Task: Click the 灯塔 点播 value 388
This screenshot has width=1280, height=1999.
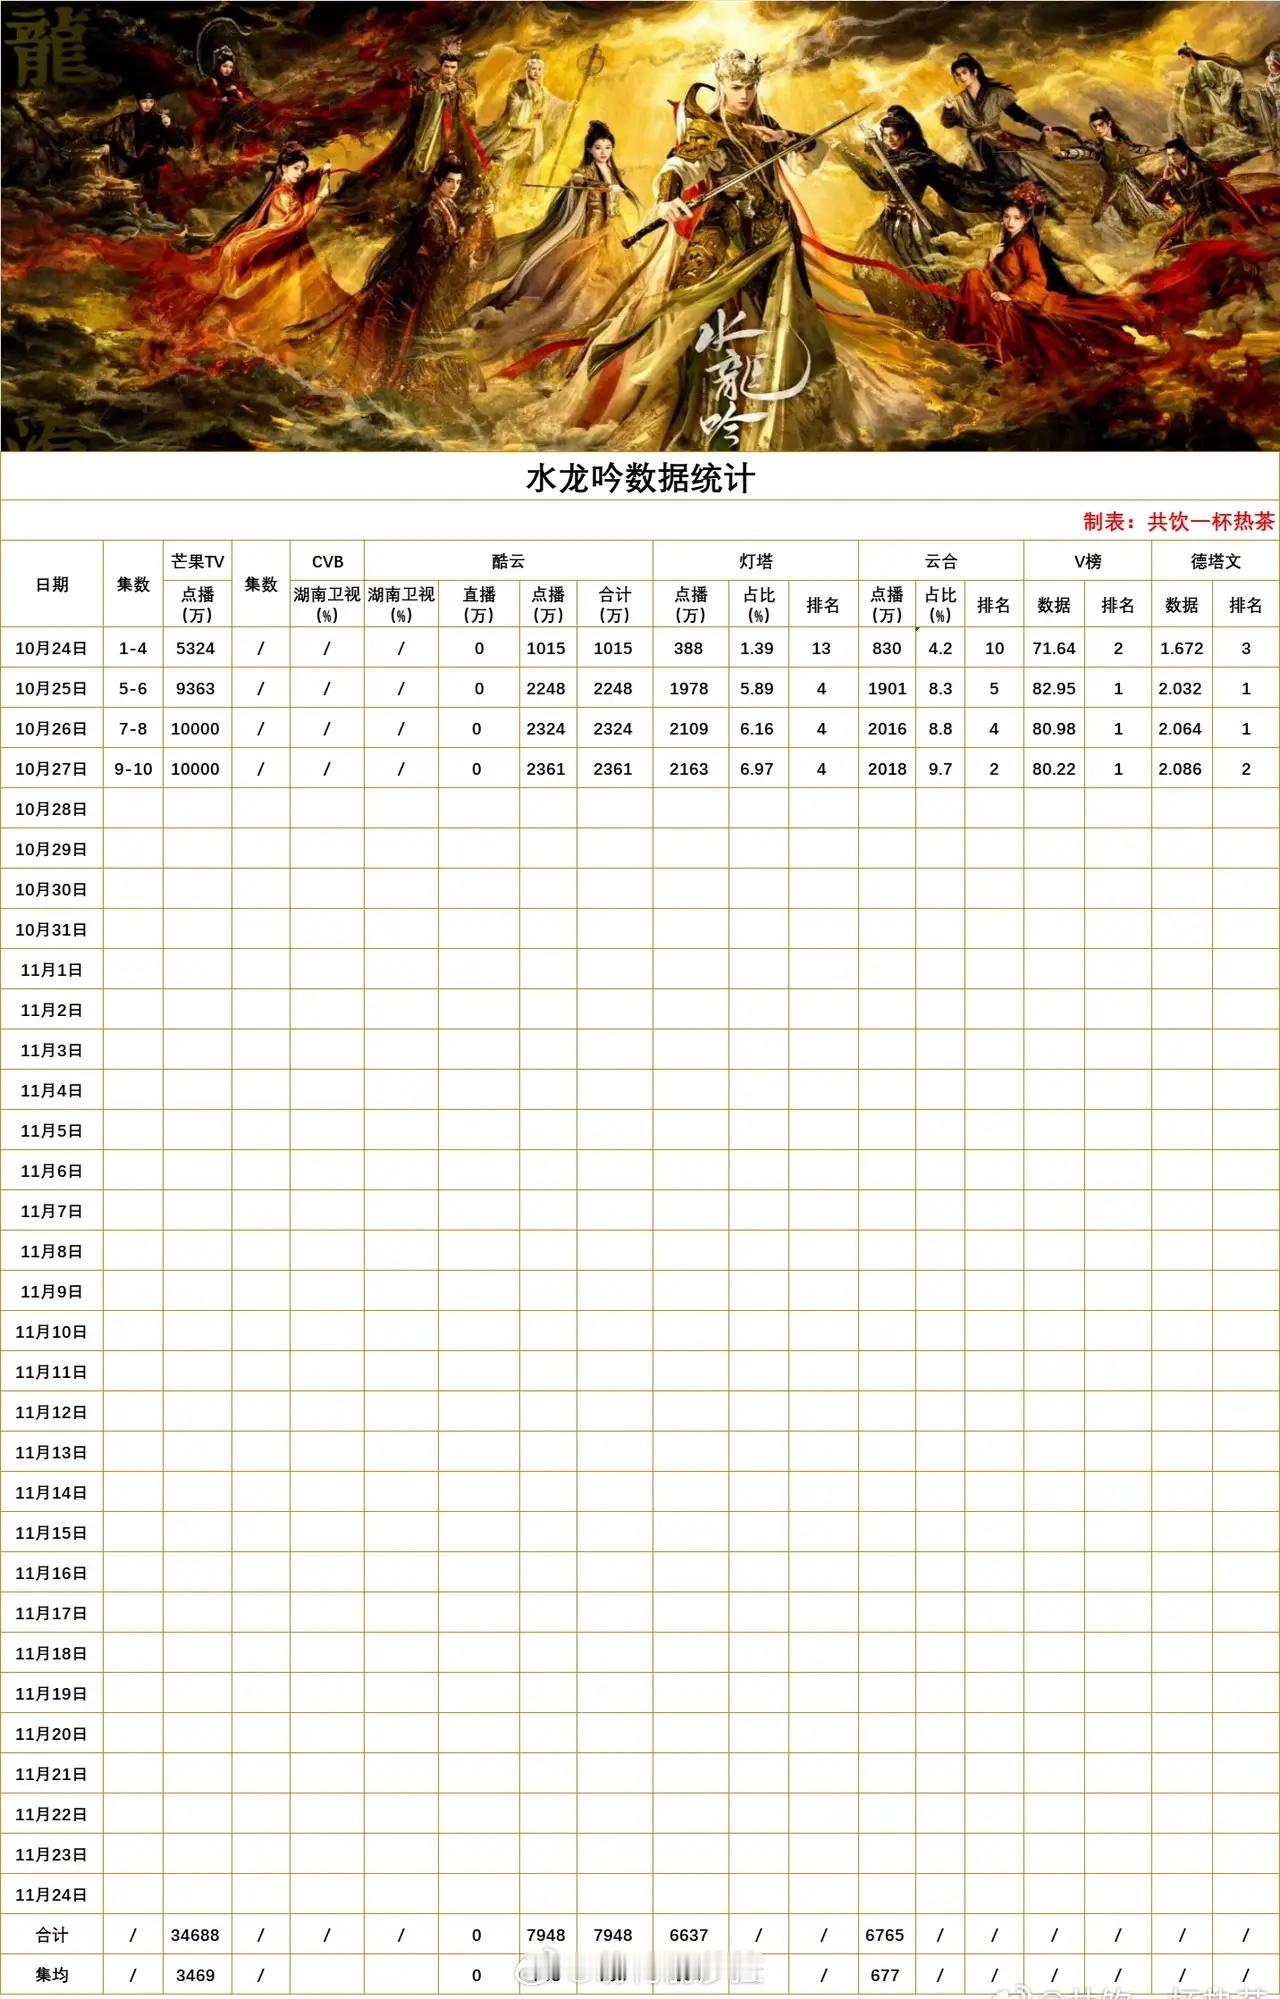Action: pos(688,648)
